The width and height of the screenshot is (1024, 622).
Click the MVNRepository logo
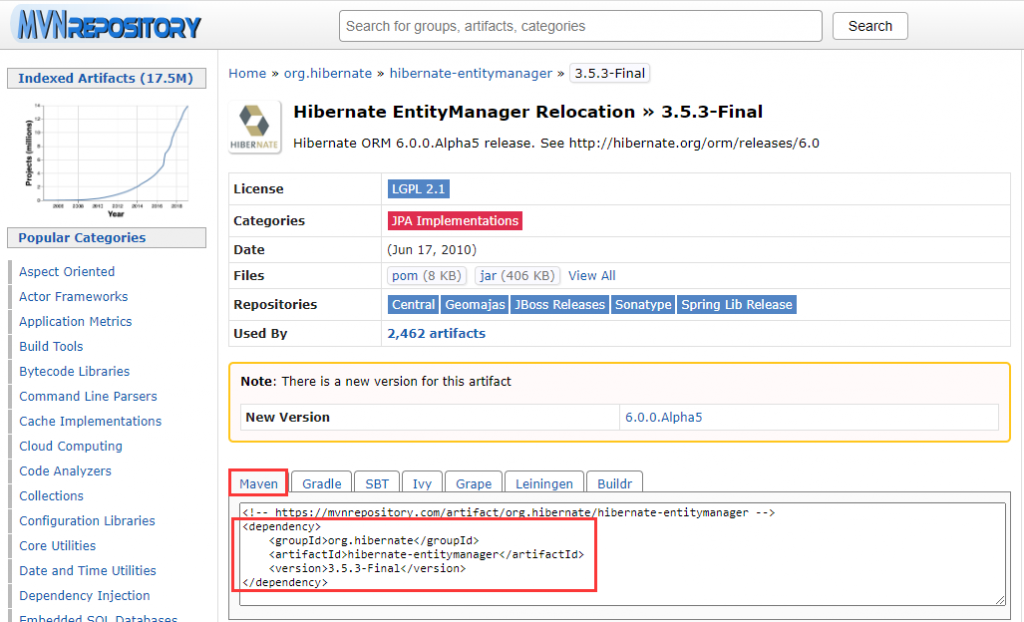click(108, 24)
